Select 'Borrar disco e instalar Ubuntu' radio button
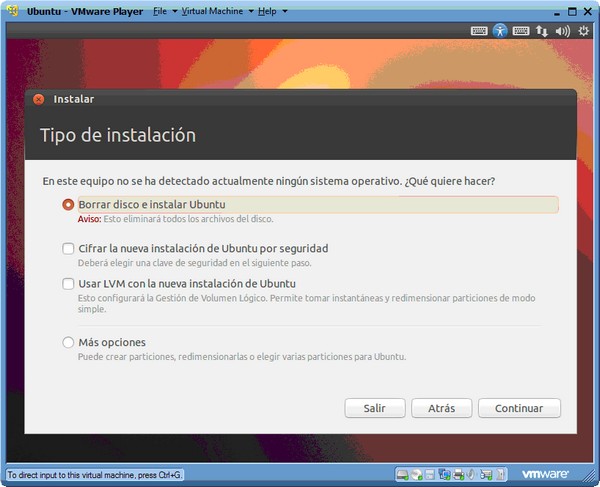Screen dimensions: 600x487 68,205
